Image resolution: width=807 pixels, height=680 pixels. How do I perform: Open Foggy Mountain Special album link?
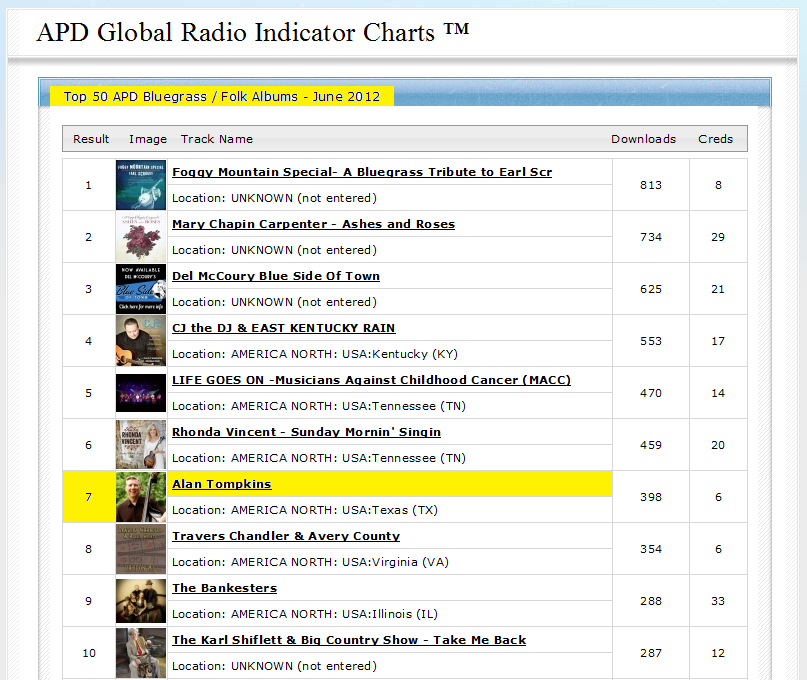362,172
